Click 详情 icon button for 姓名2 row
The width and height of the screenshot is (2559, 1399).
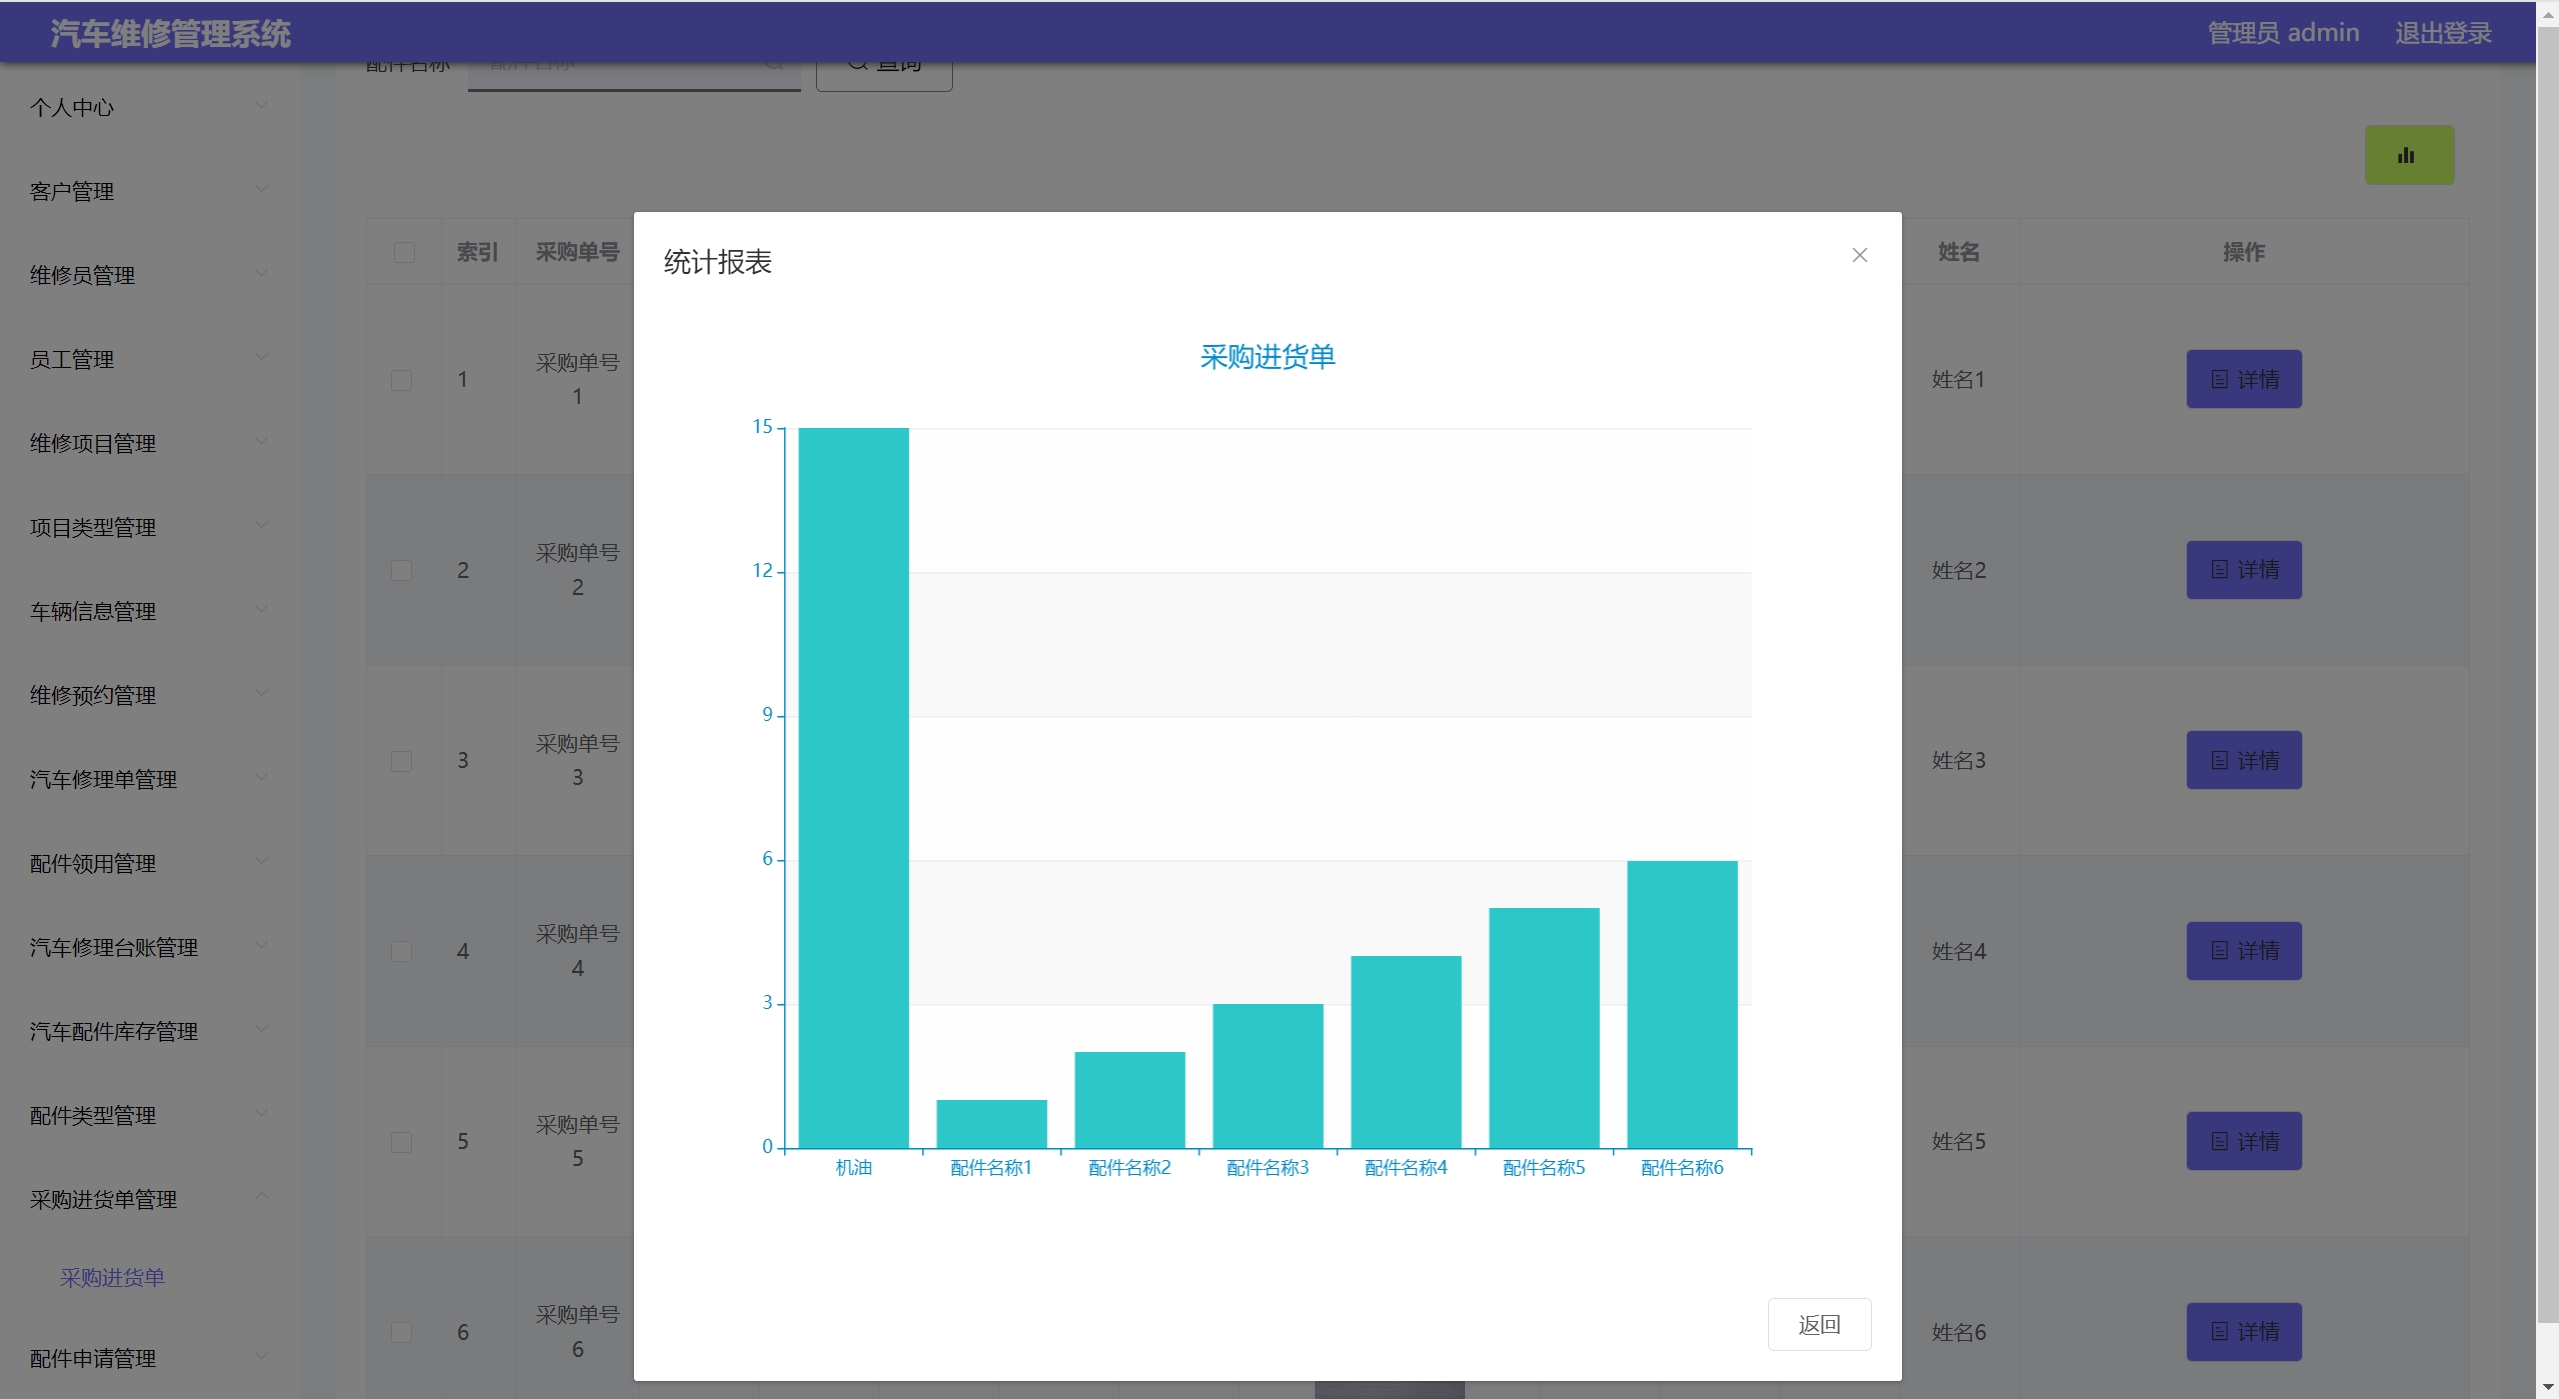[x=2243, y=570]
